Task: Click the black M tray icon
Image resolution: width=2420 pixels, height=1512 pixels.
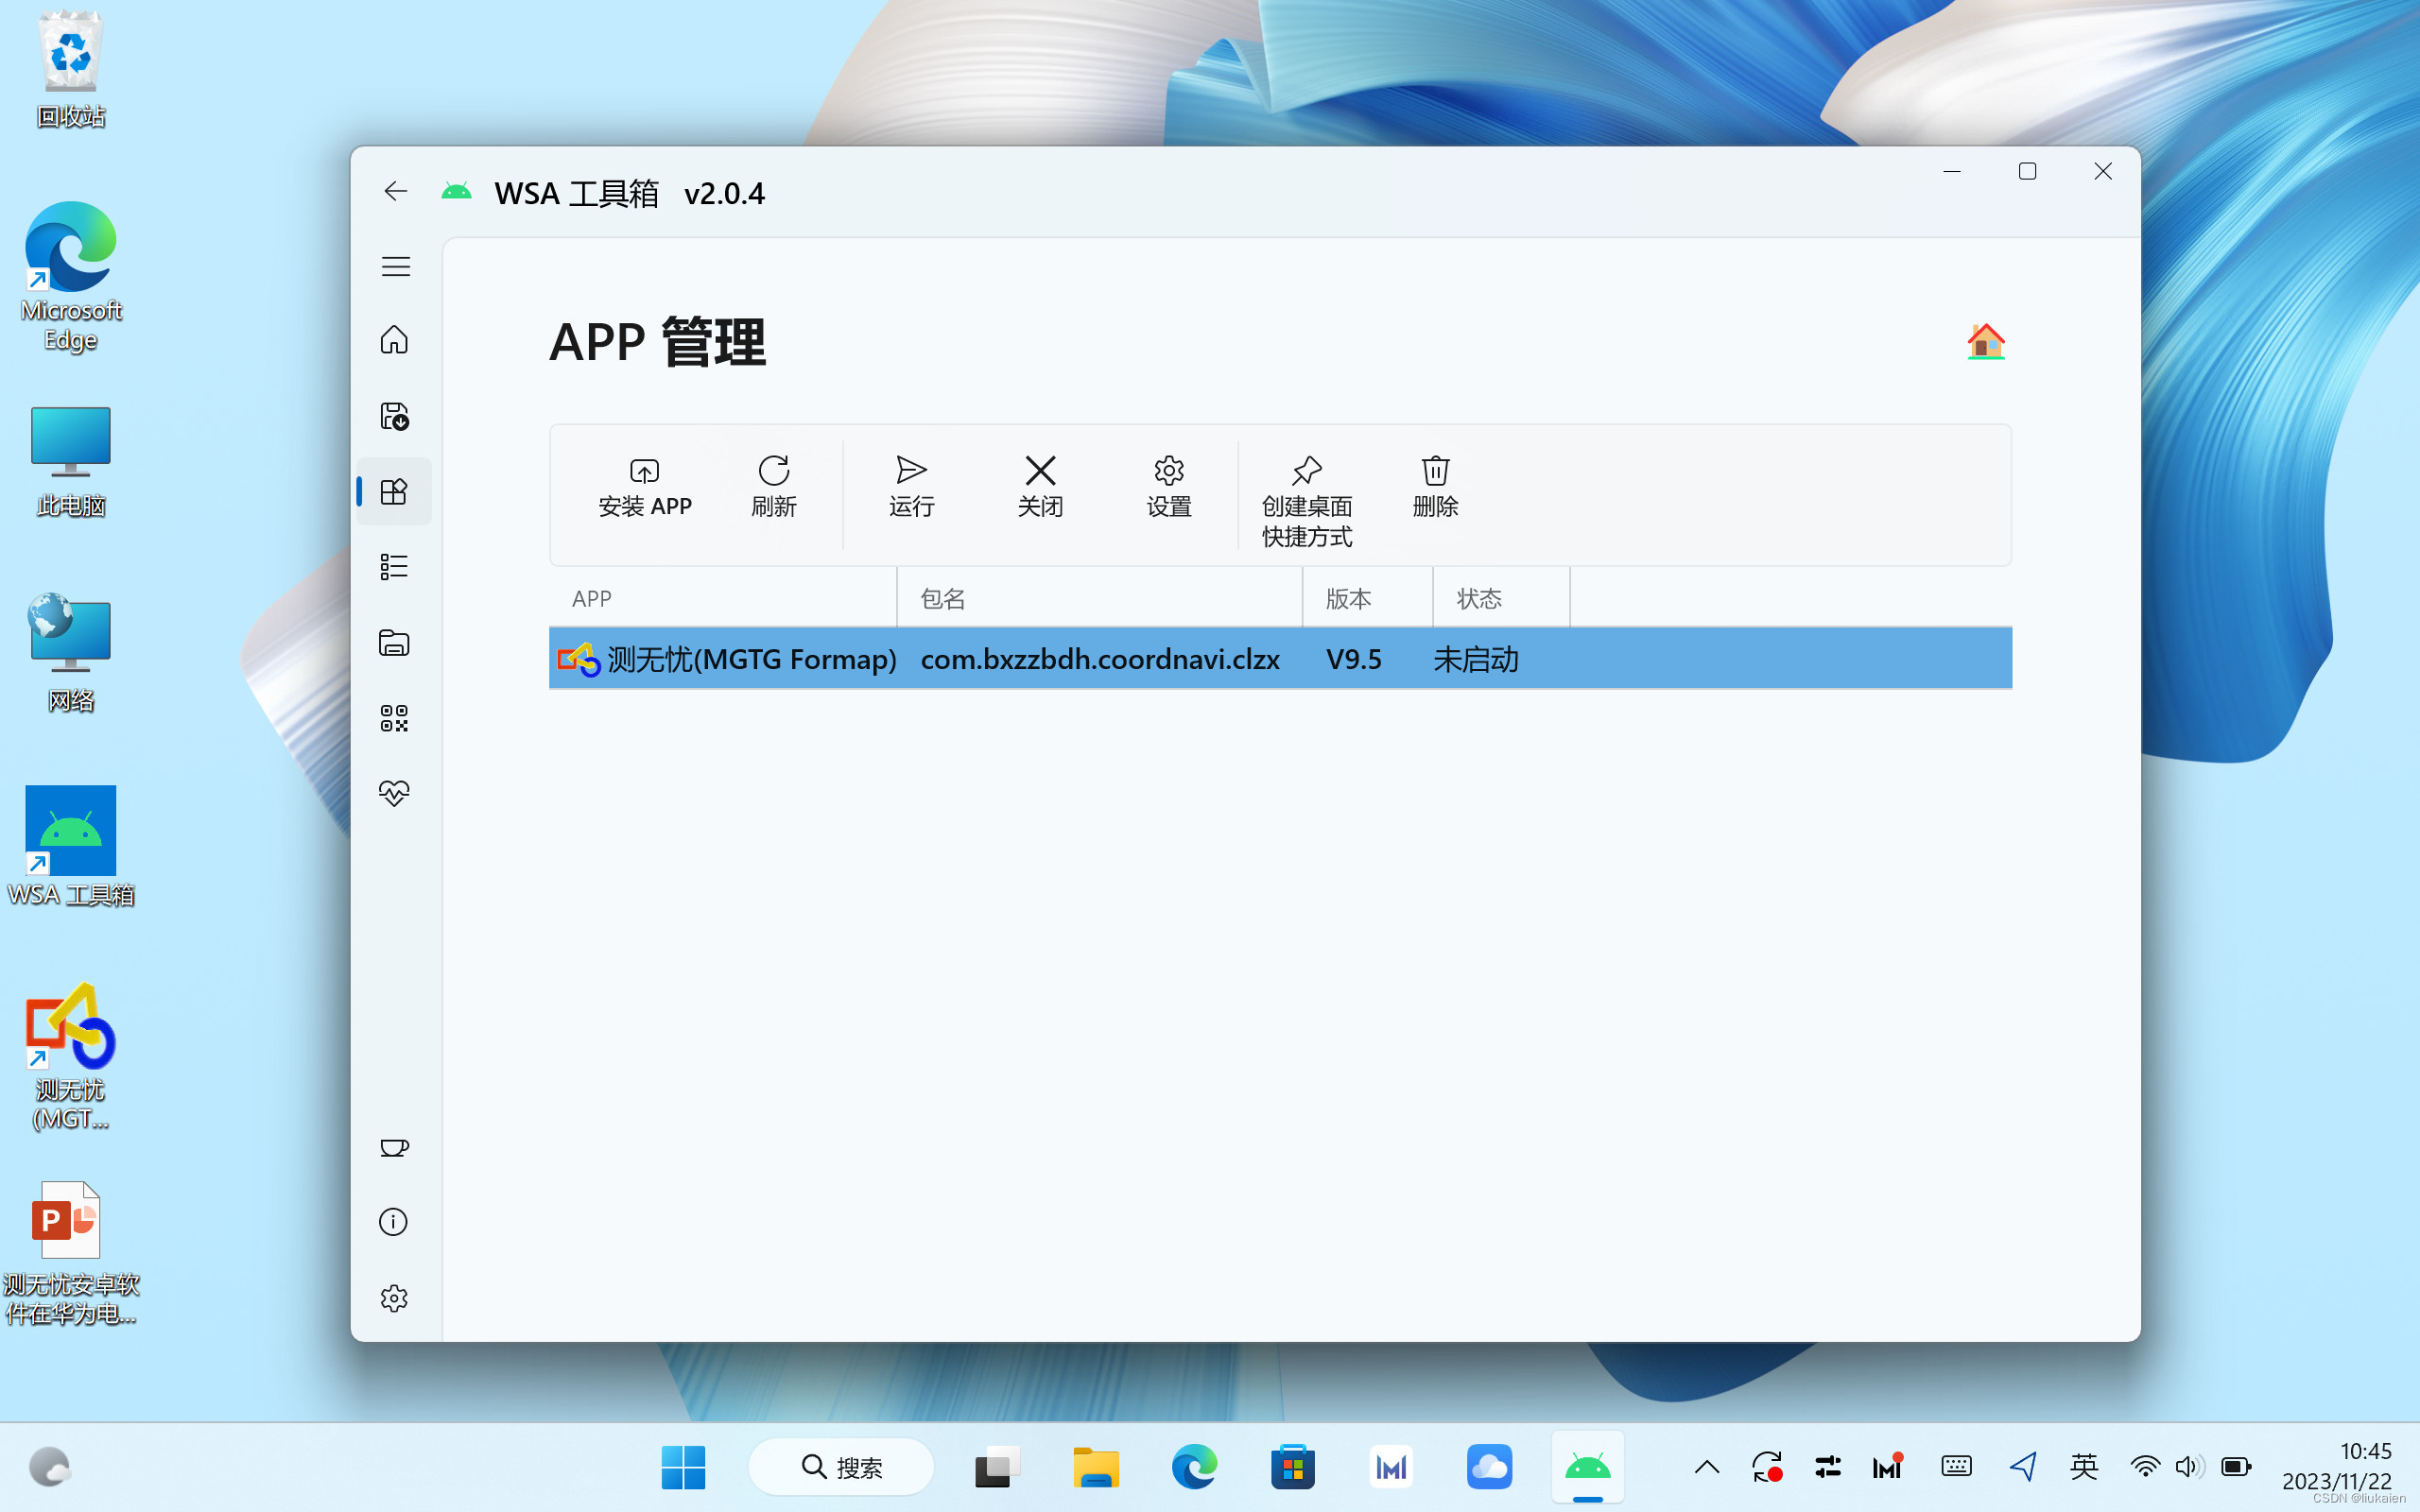Action: (x=1887, y=1467)
